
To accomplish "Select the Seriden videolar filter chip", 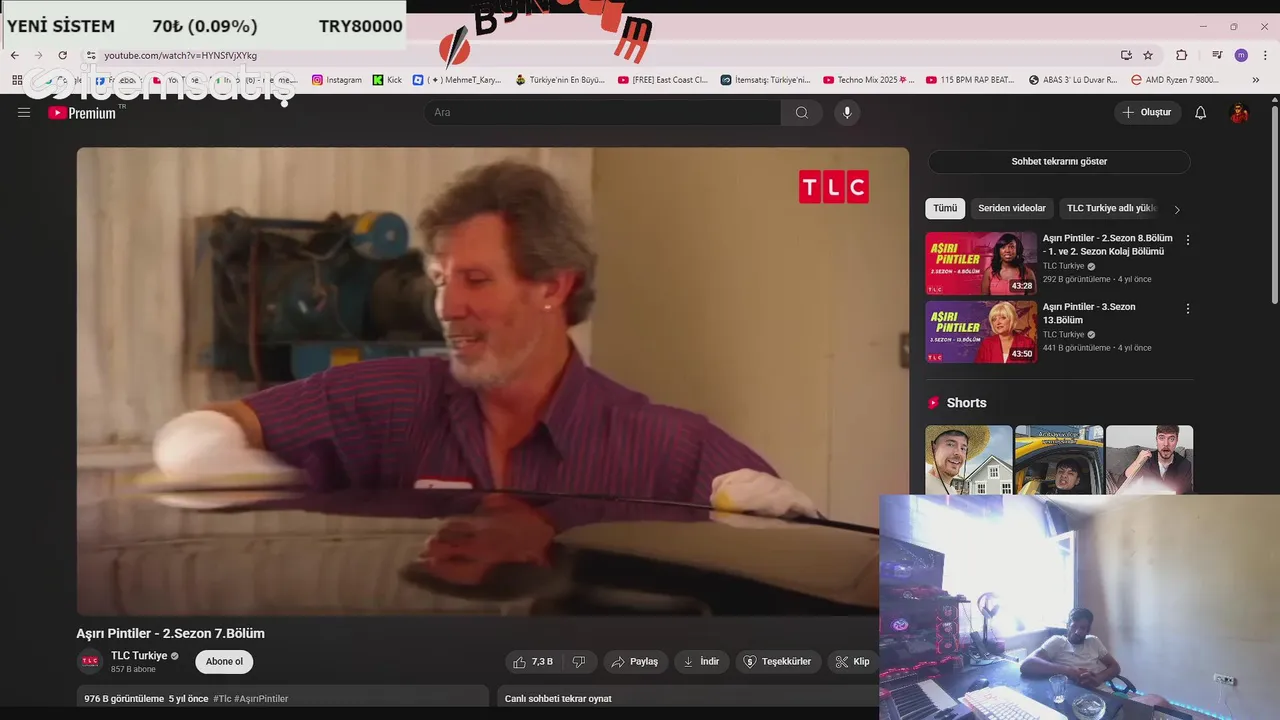I will (1012, 208).
